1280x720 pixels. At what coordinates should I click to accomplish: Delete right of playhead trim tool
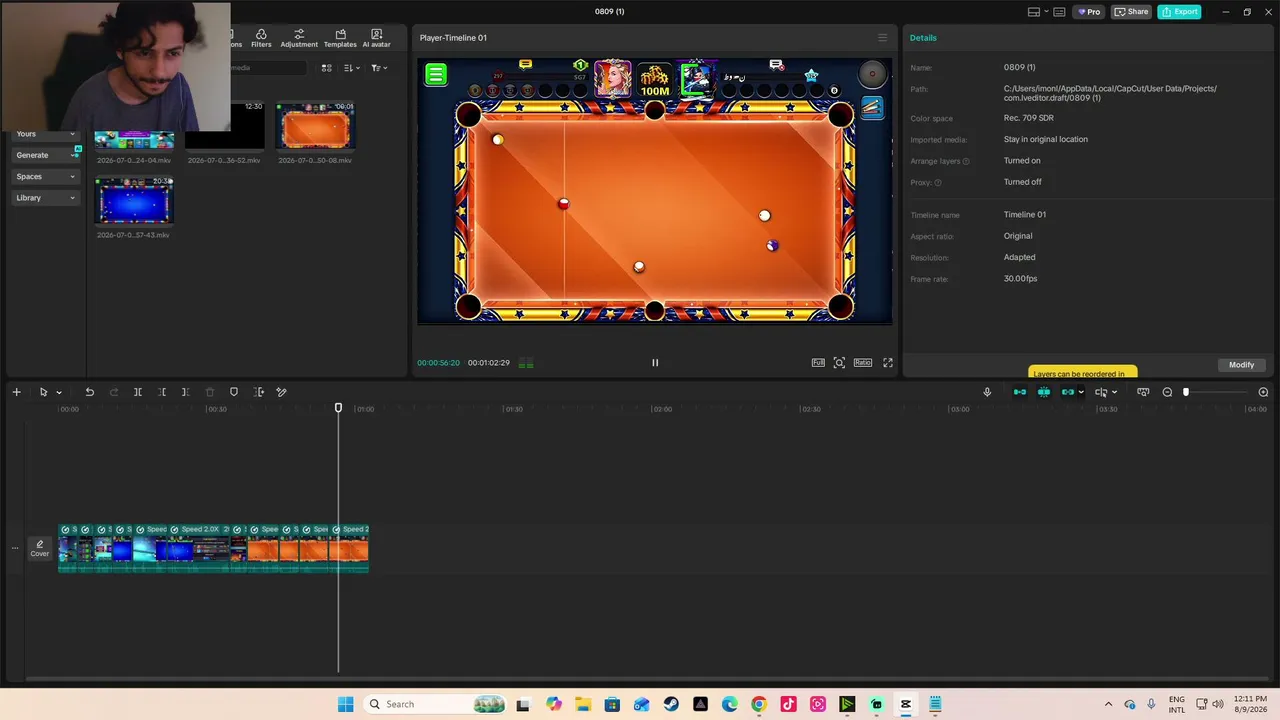coord(185,392)
